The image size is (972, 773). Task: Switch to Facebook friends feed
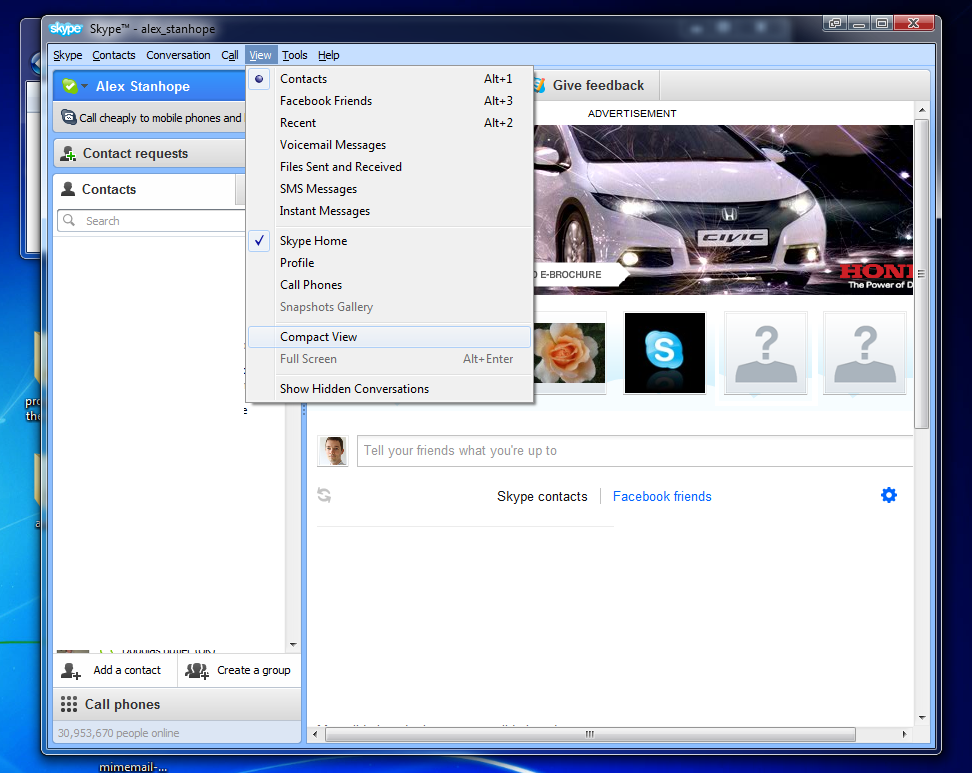click(x=662, y=497)
